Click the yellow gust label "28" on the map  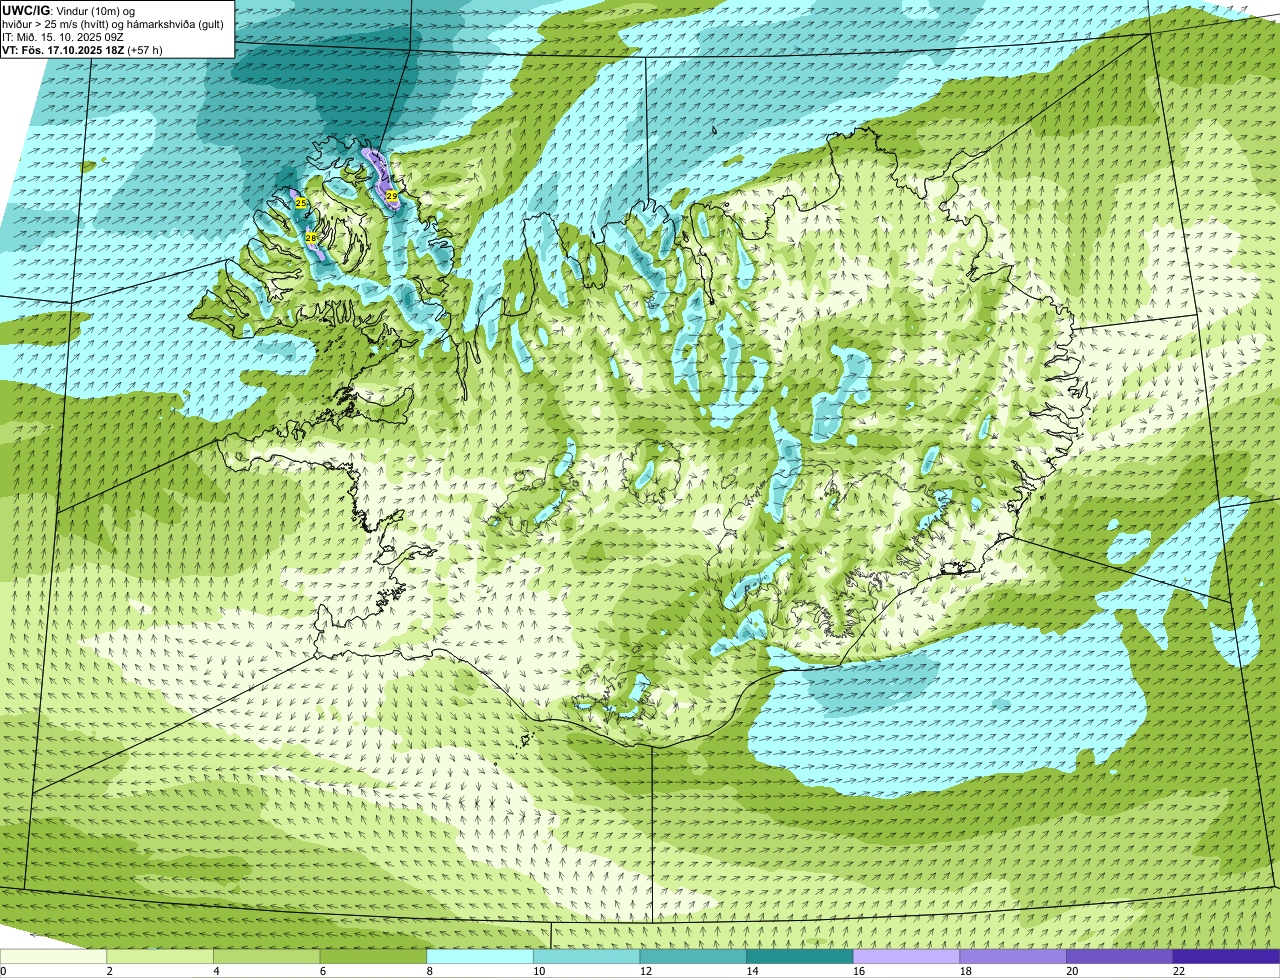[x=311, y=237]
